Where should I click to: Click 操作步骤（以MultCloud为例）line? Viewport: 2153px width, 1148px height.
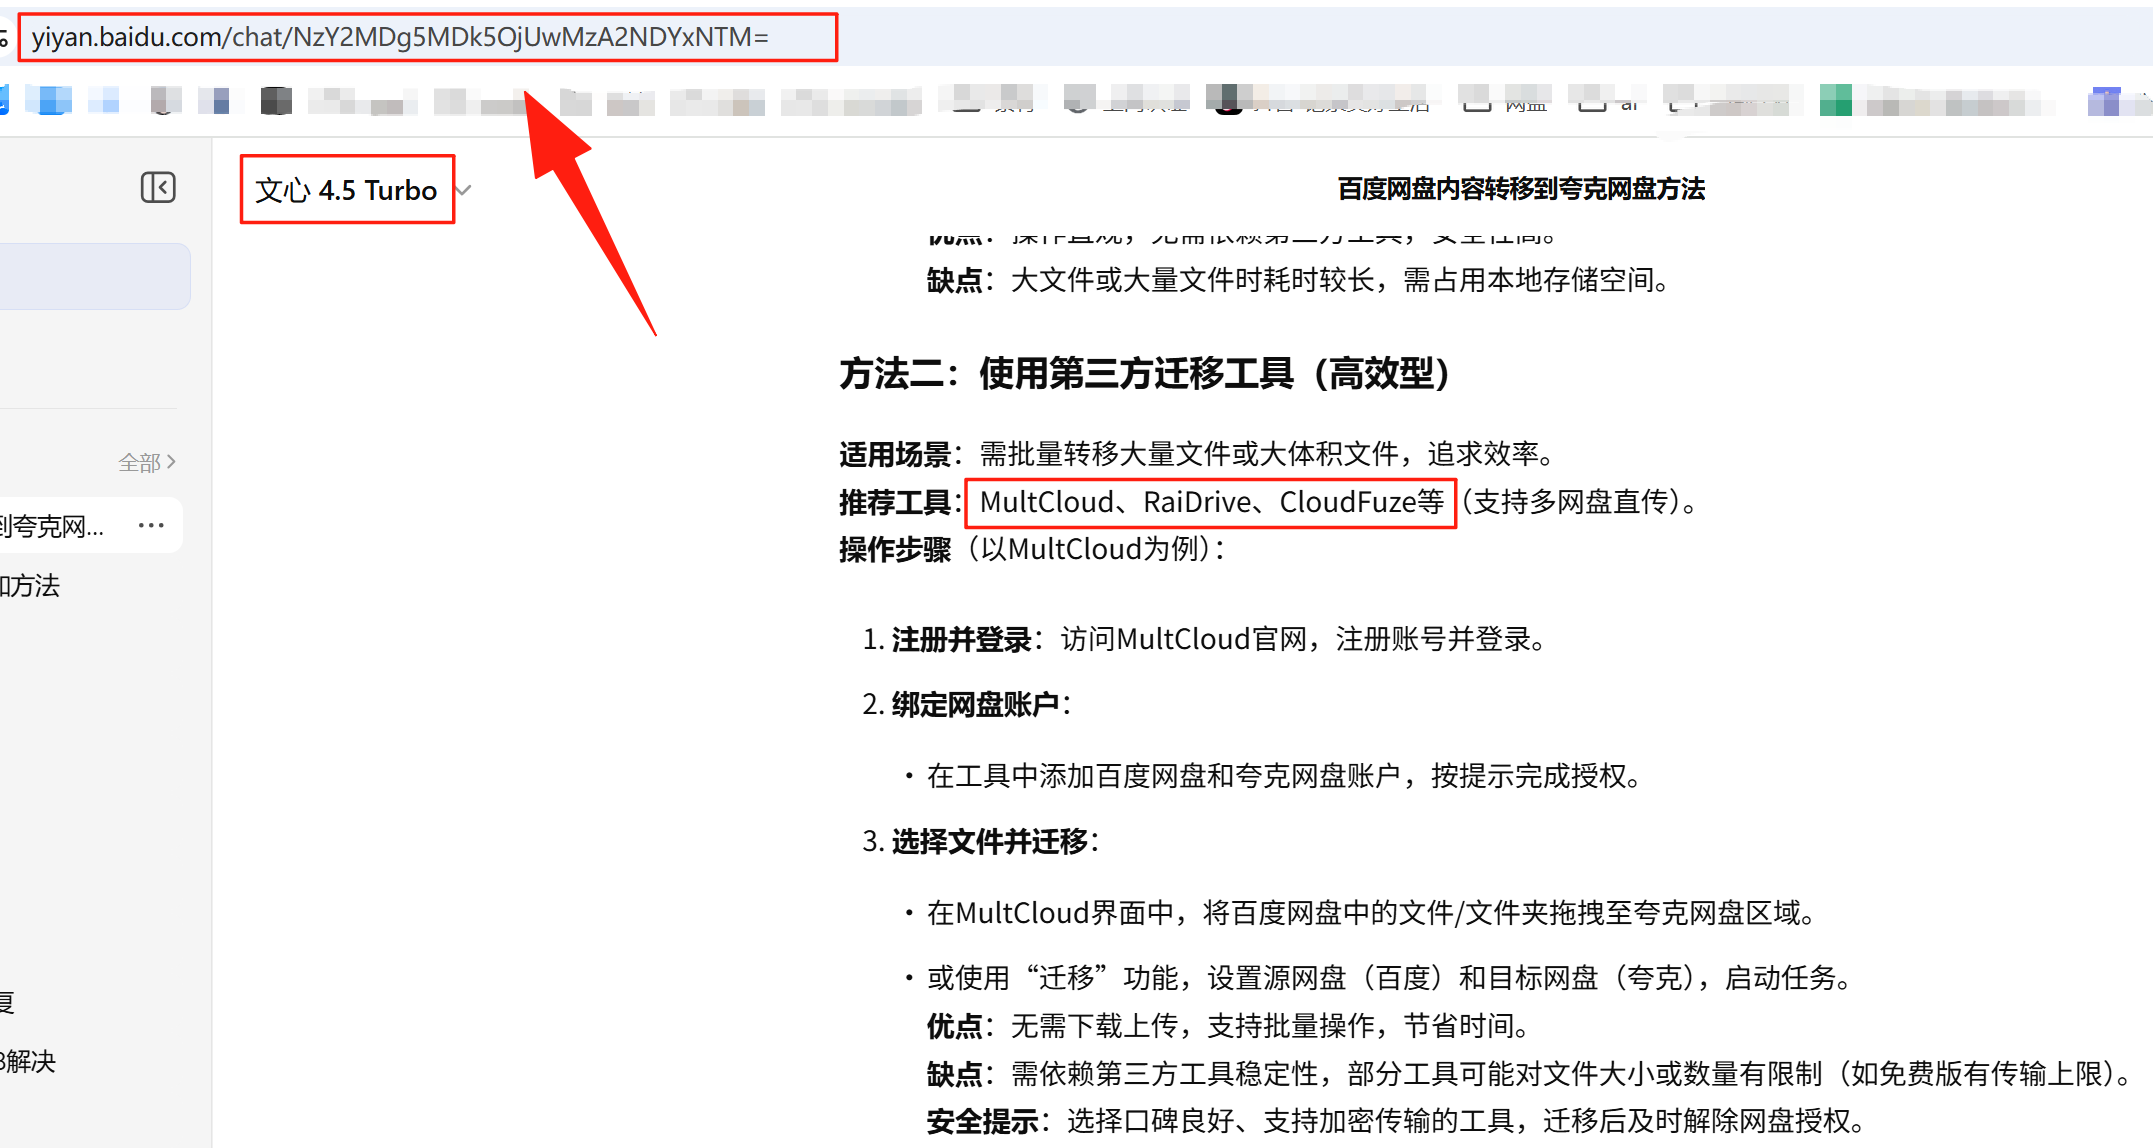pos(1033,549)
